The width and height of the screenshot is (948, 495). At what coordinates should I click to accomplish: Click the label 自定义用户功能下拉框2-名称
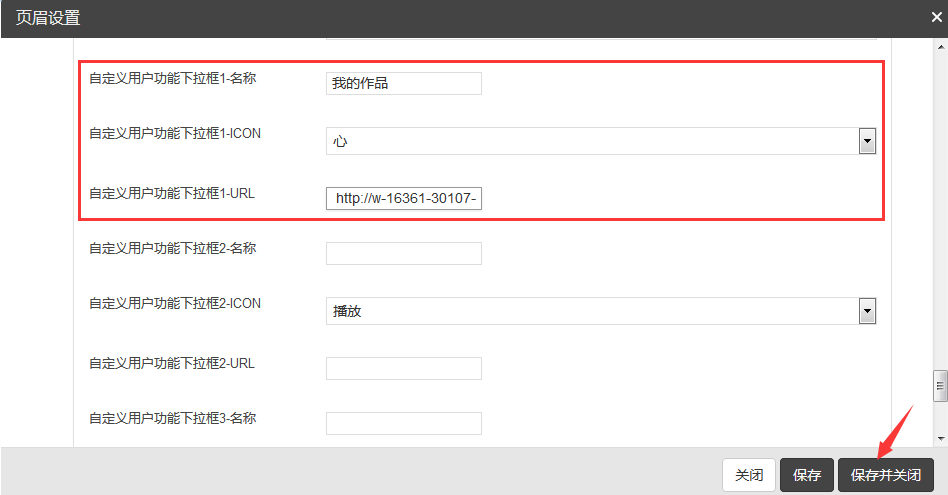click(x=173, y=248)
